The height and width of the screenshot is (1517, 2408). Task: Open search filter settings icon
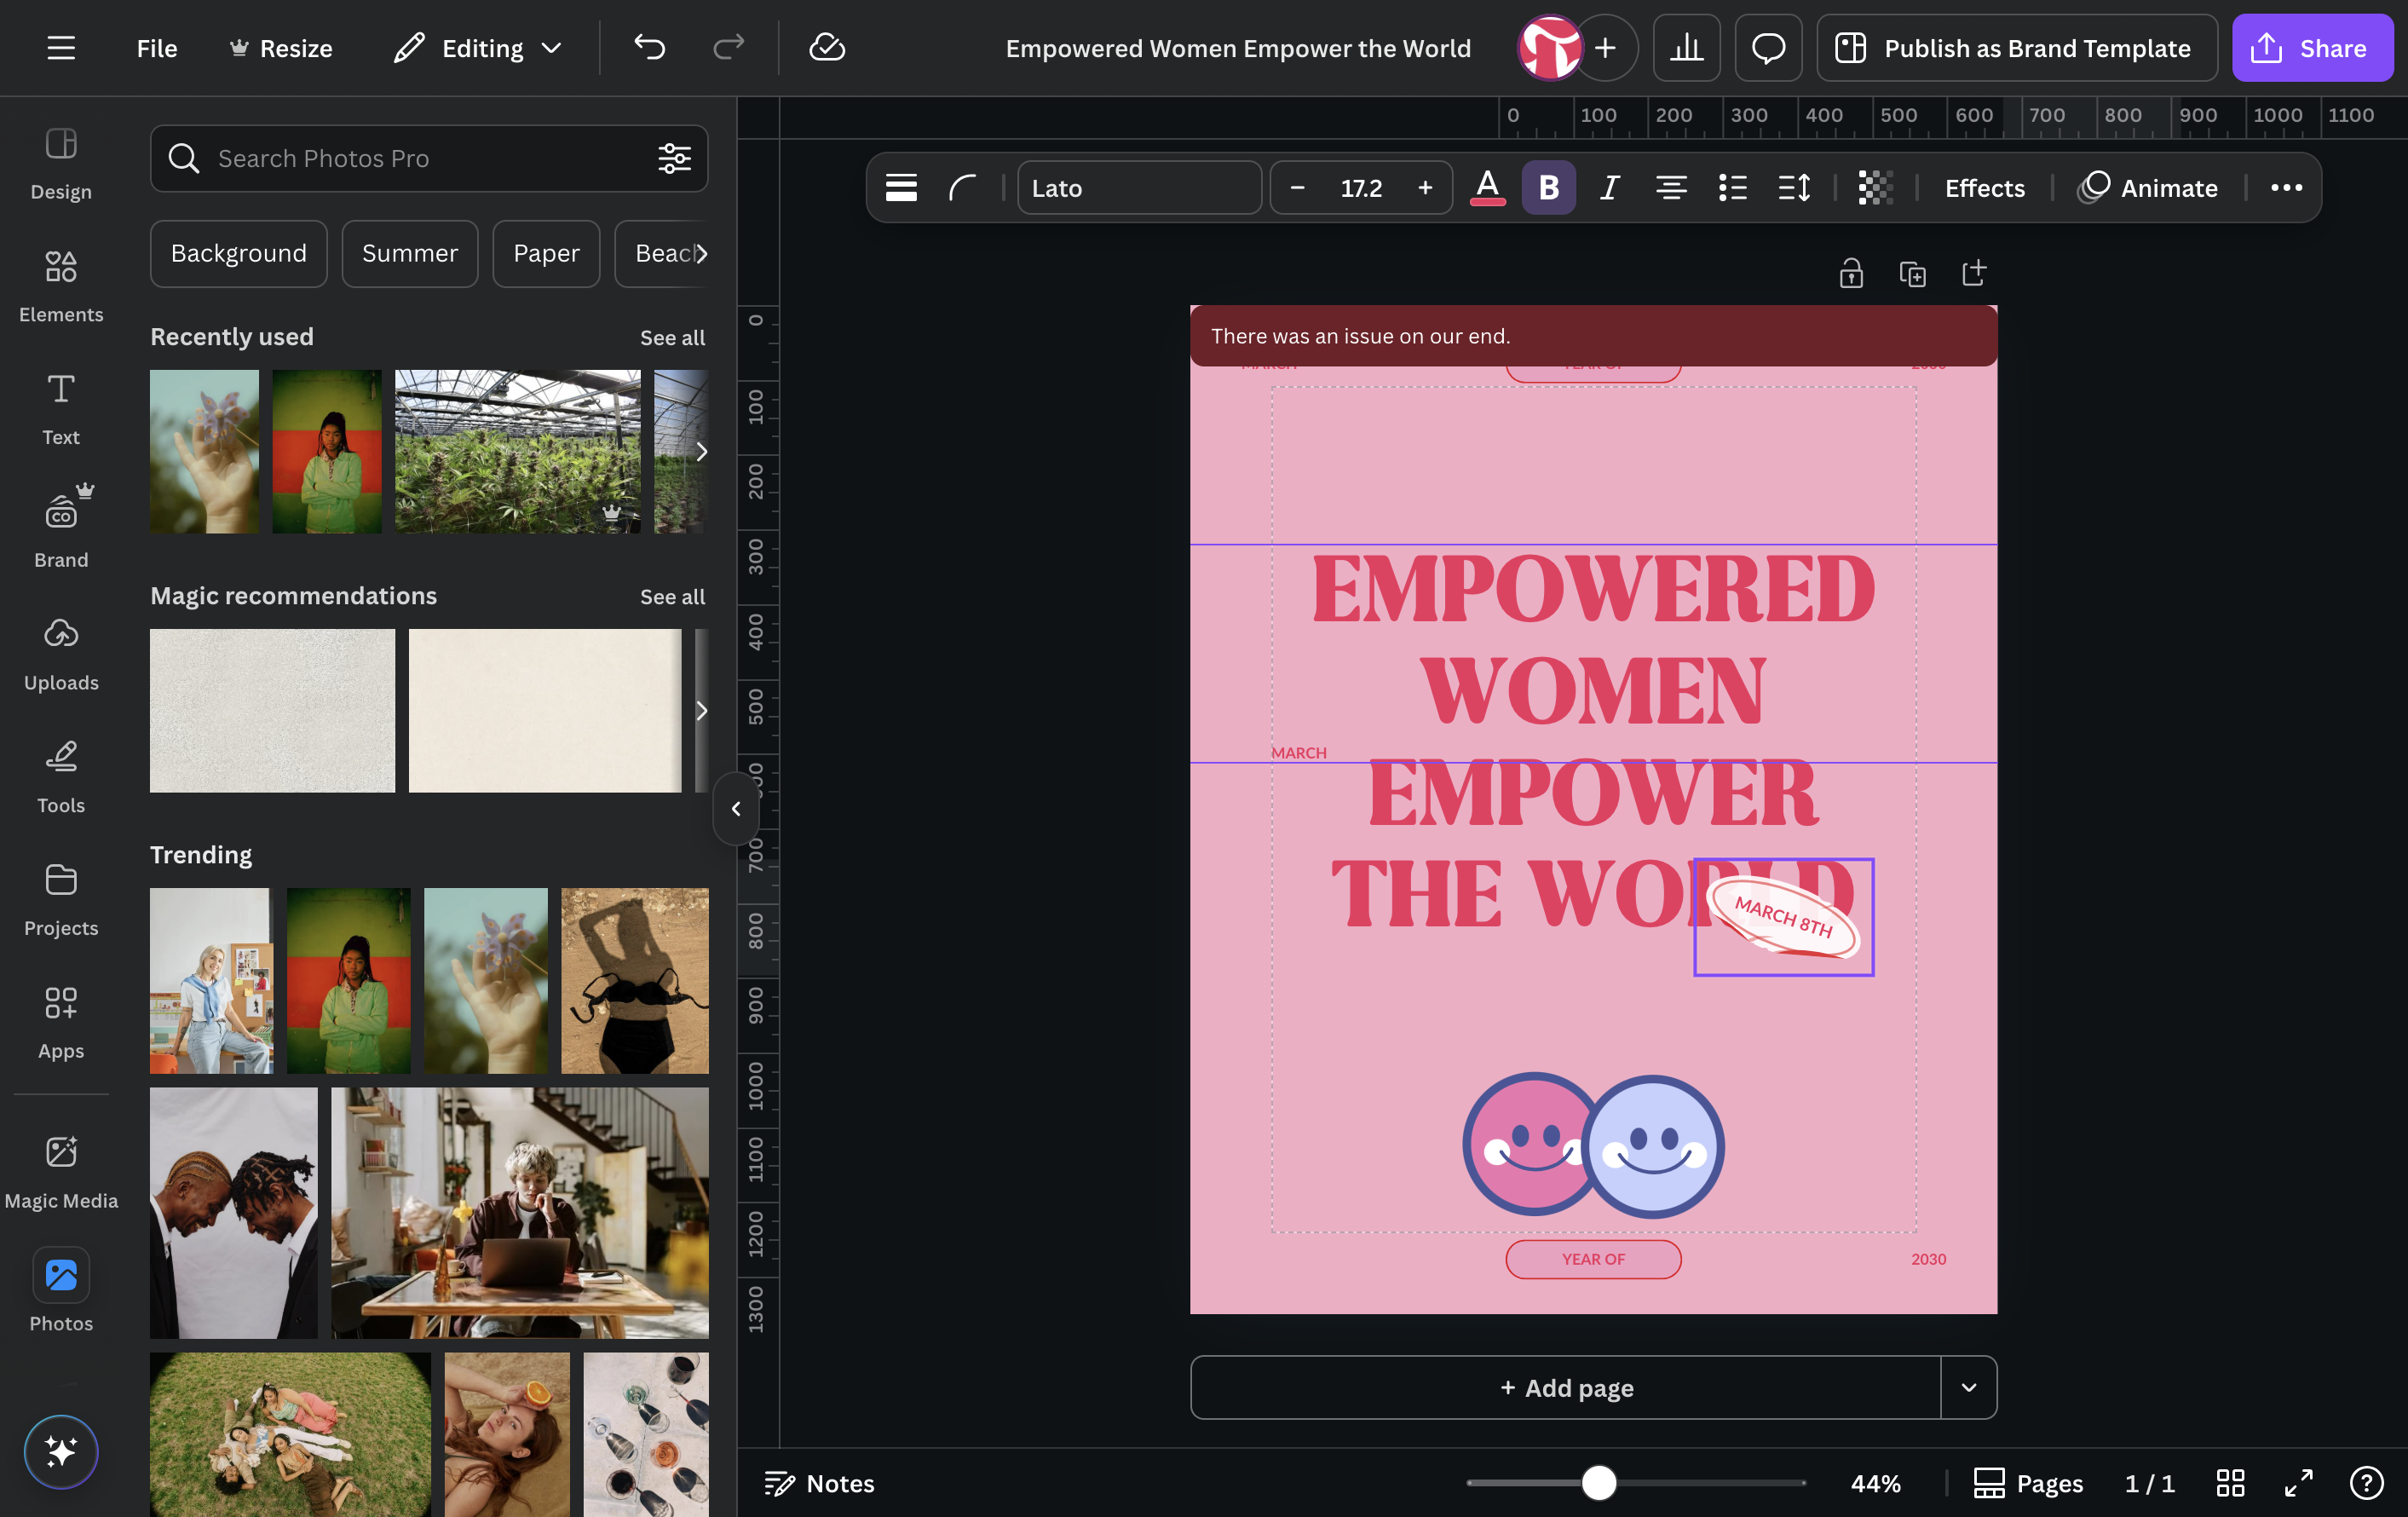[674, 158]
